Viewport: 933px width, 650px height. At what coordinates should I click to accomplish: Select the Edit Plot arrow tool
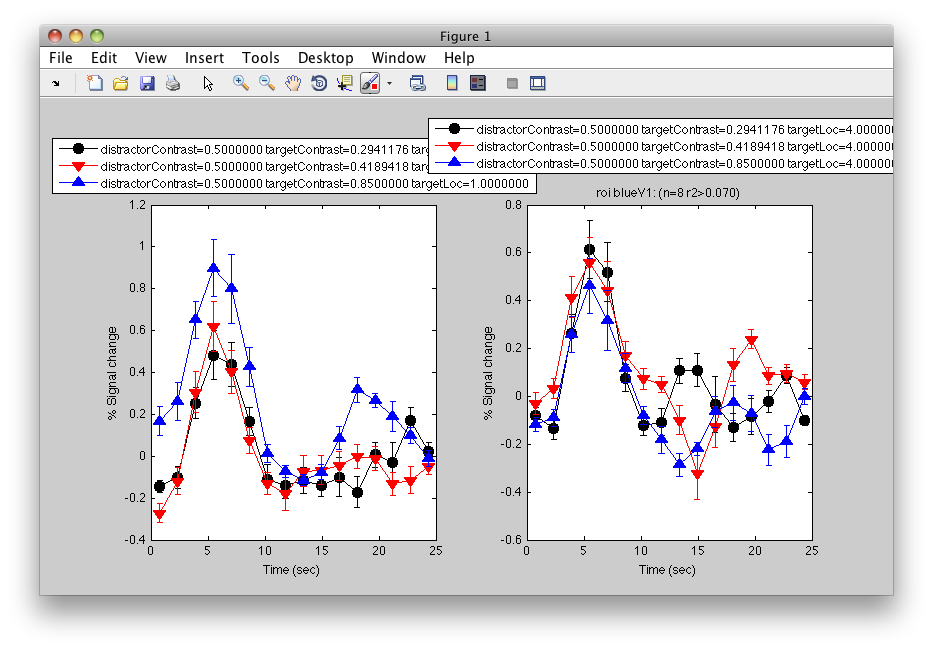coord(208,83)
